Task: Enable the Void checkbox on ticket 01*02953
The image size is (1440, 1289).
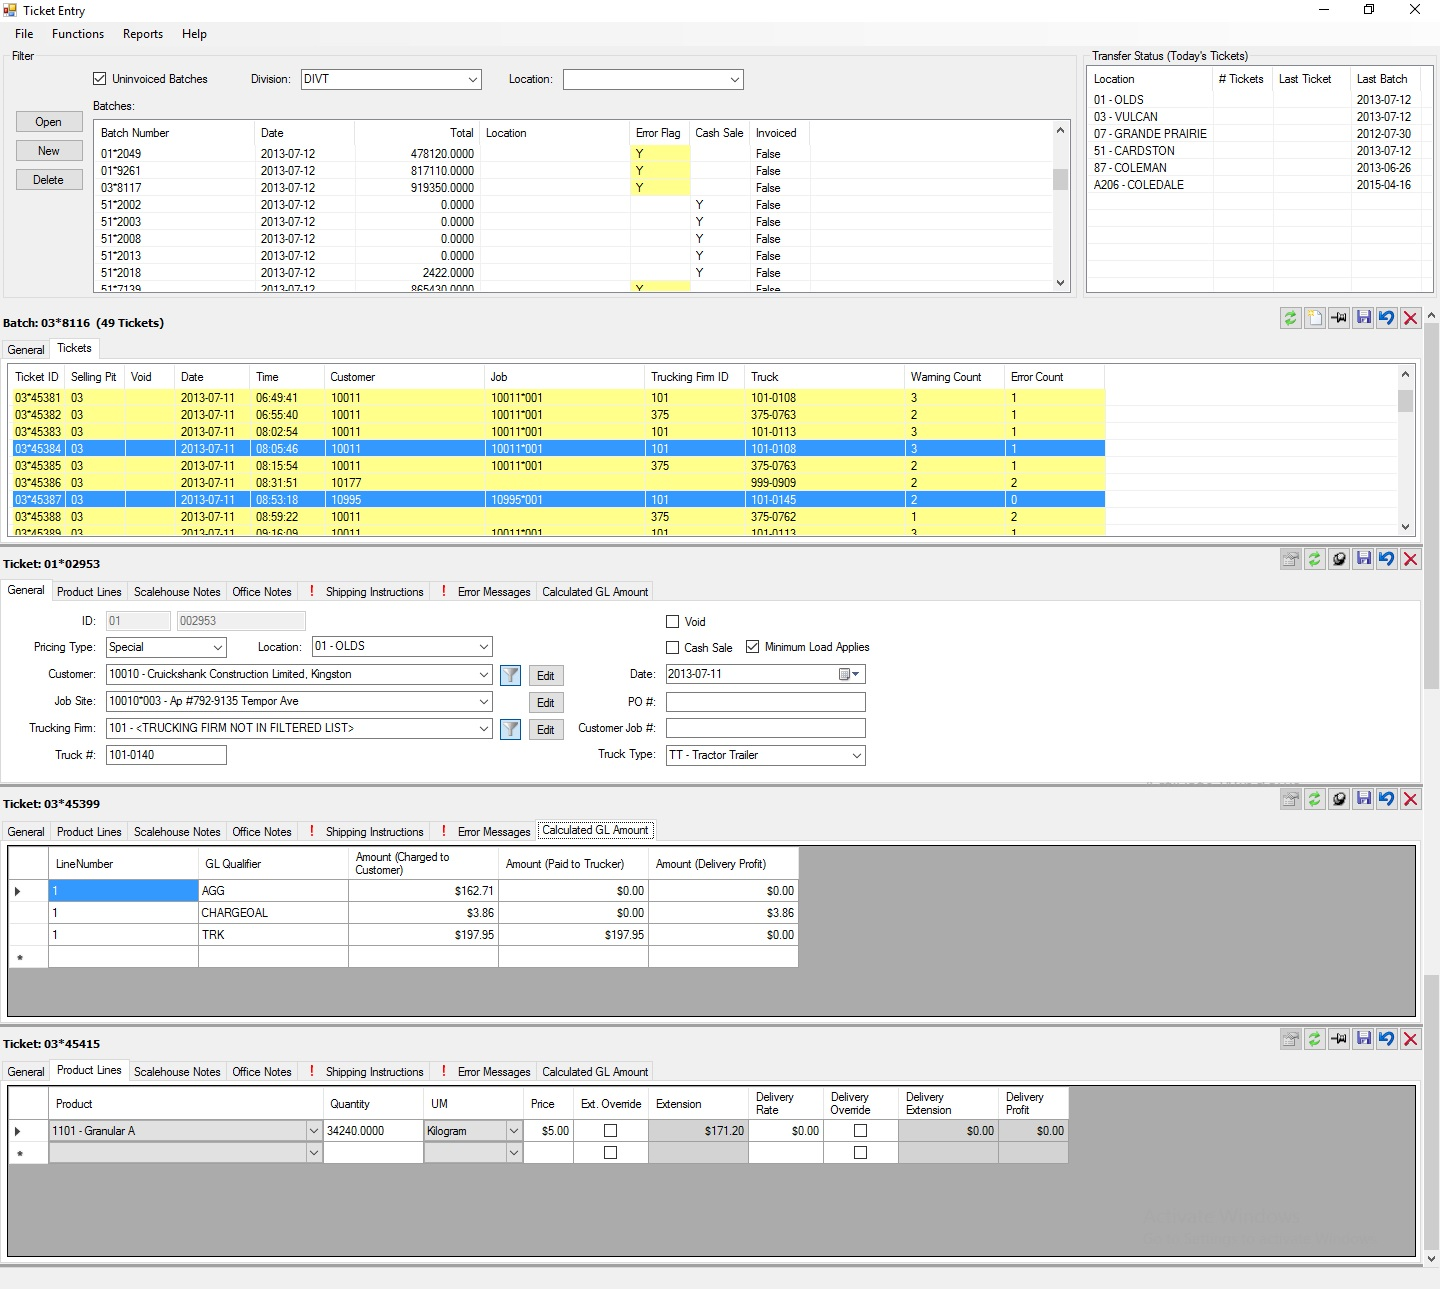Action: (673, 621)
